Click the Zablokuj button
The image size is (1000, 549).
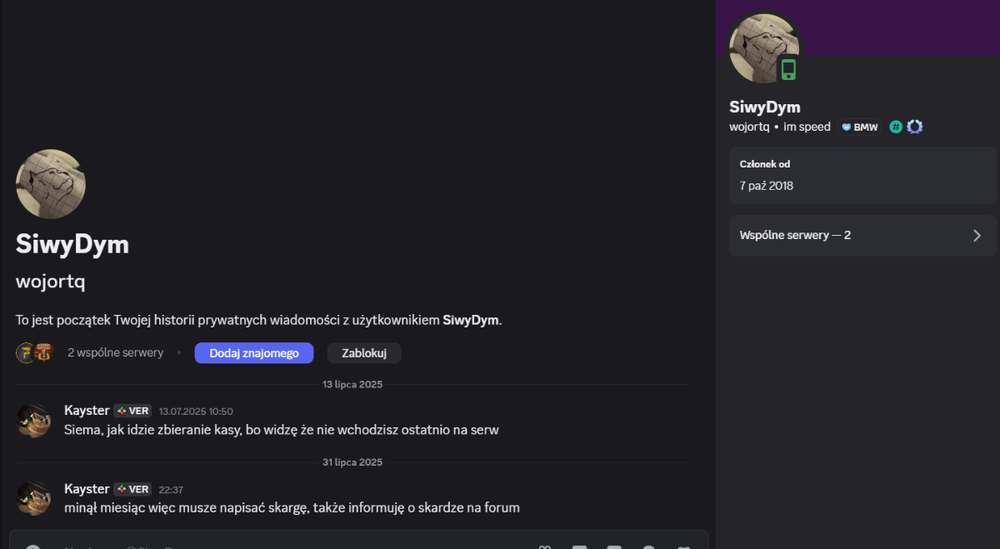tap(364, 353)
